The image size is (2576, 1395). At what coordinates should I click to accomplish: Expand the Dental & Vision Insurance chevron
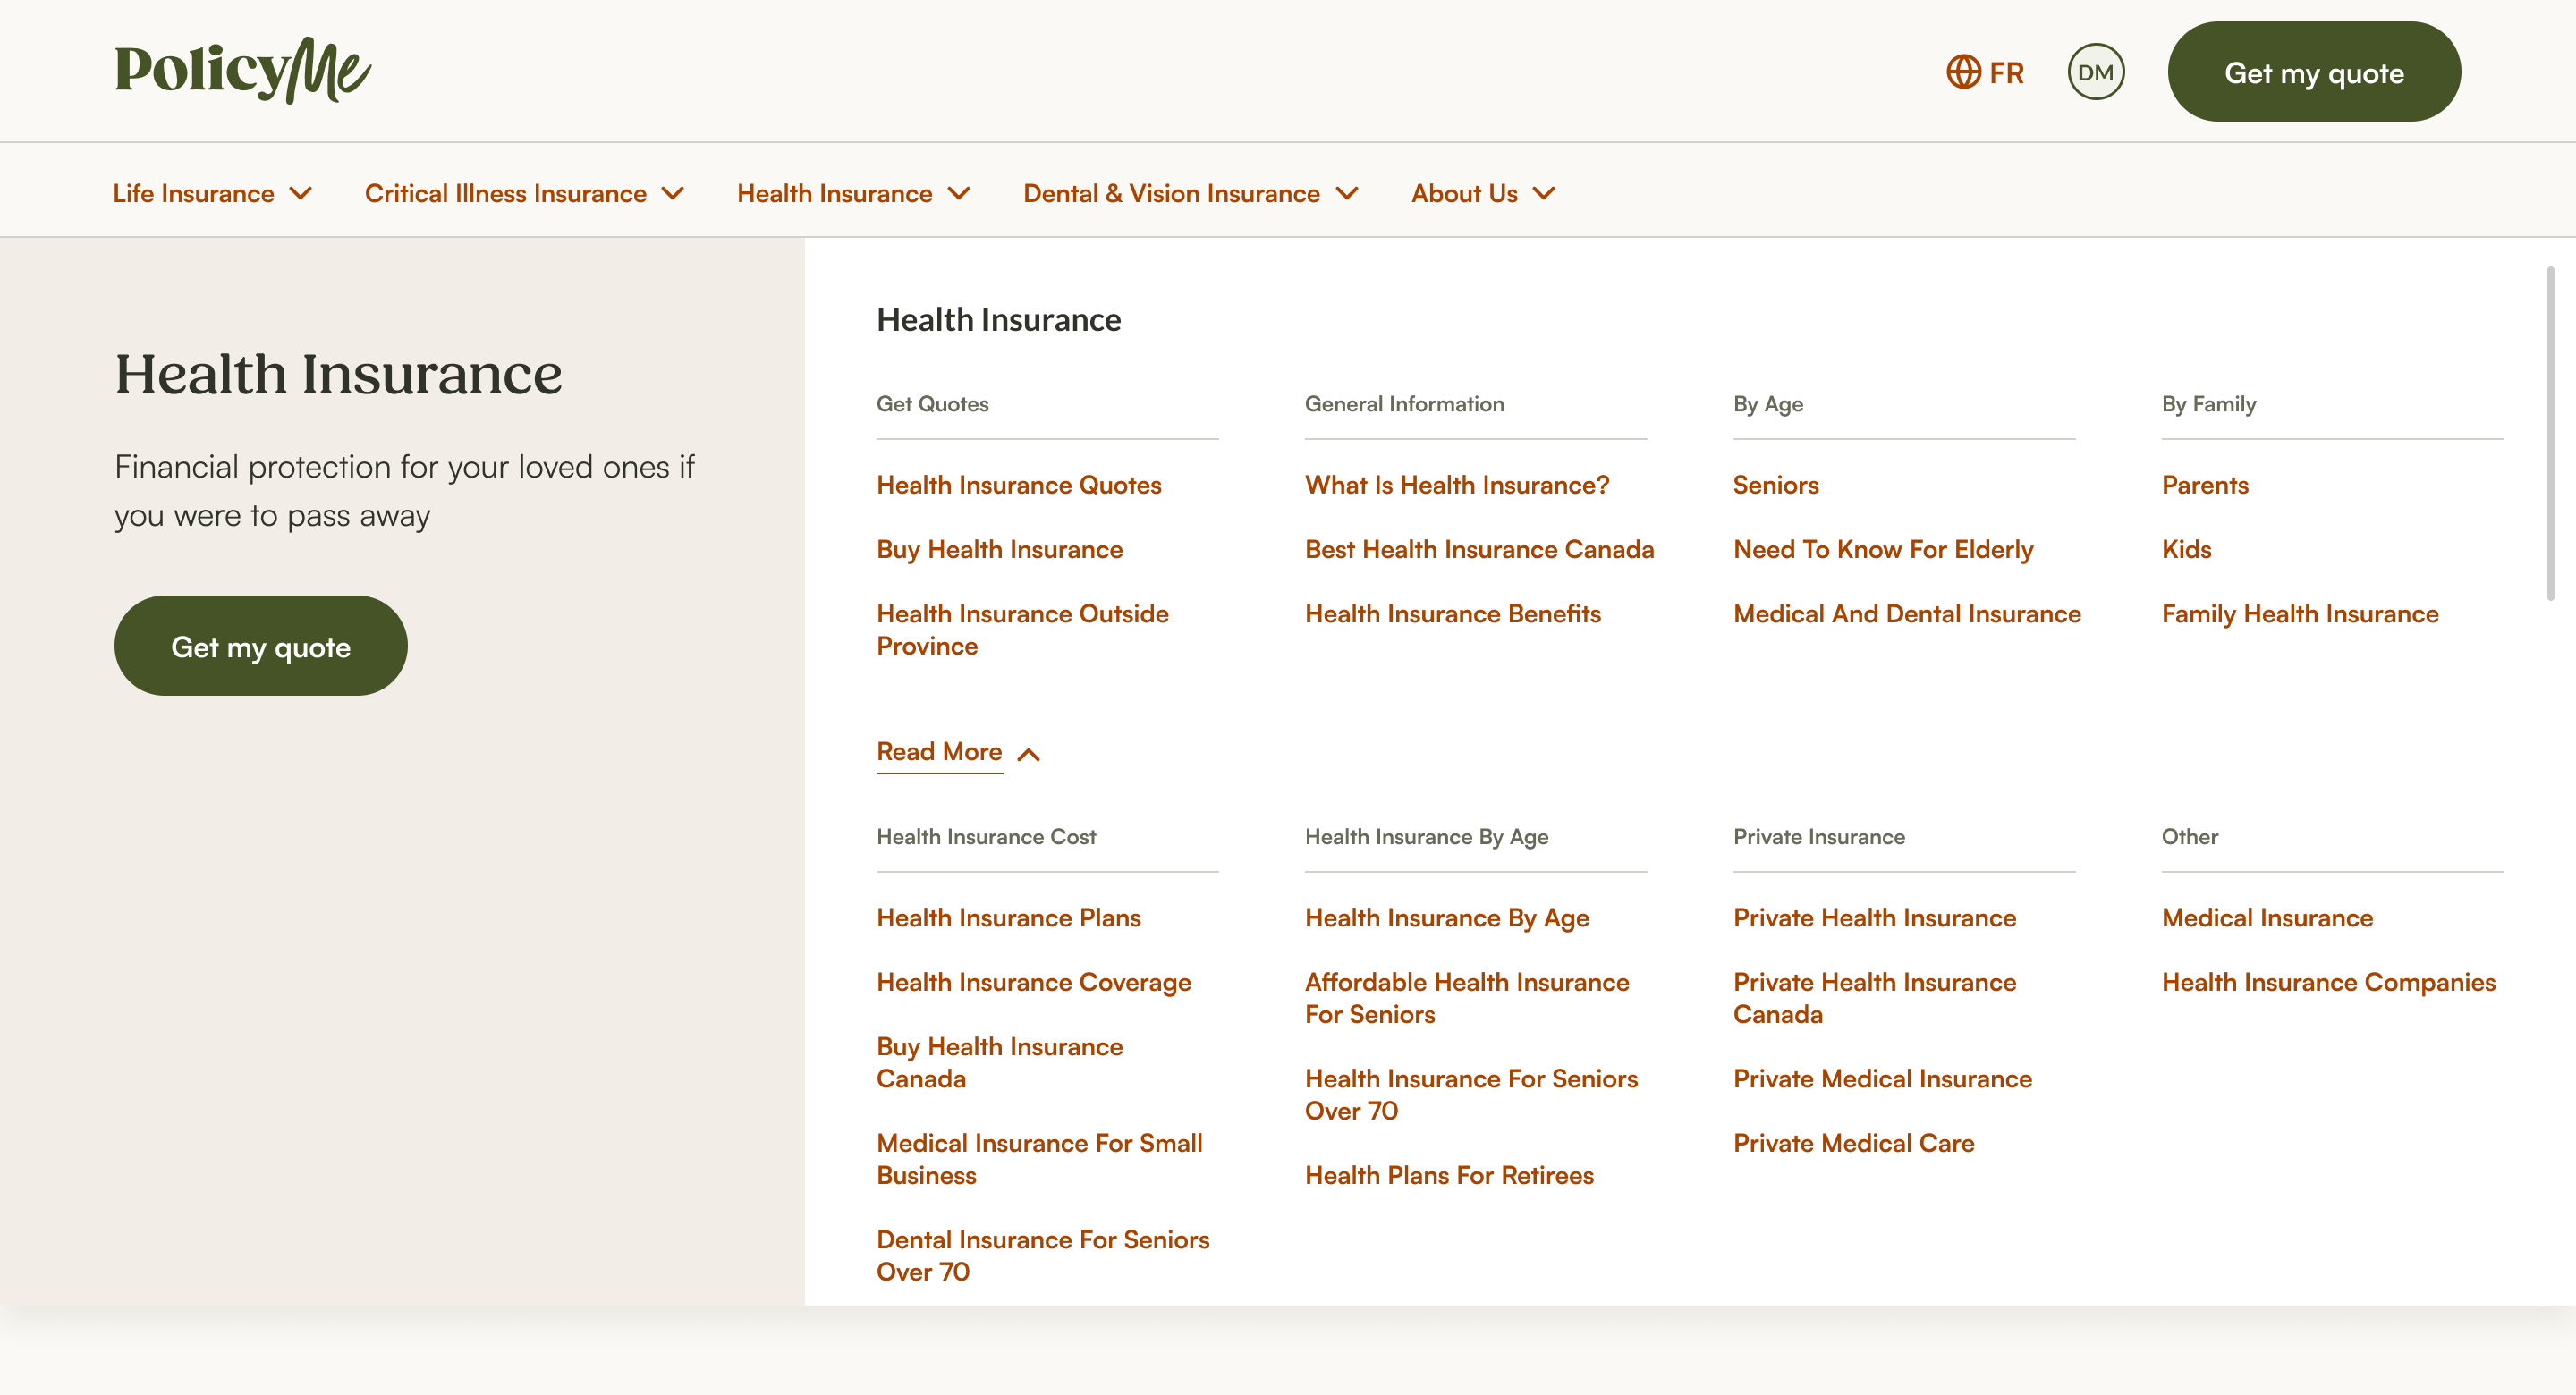click(1347, 193)
